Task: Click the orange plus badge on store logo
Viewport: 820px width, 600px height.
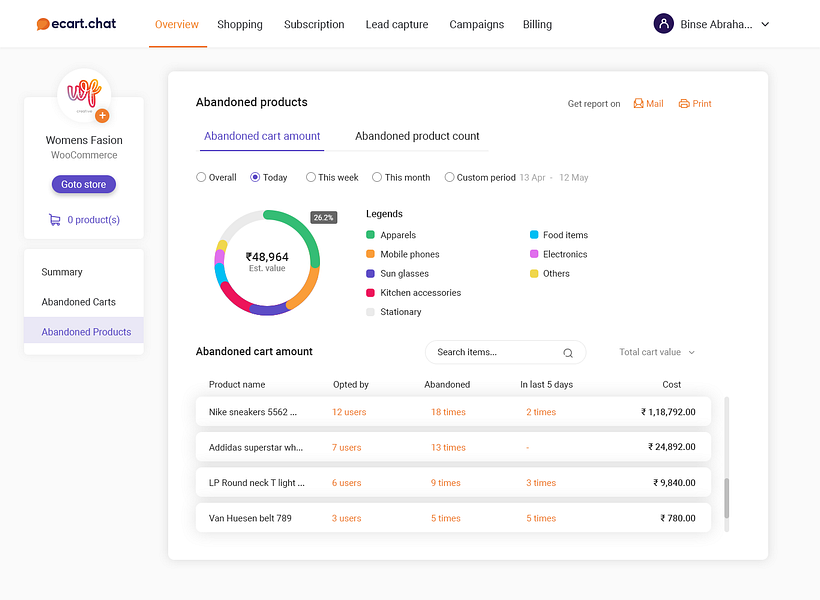Action: pyautogui.click(x=102, y=116)
